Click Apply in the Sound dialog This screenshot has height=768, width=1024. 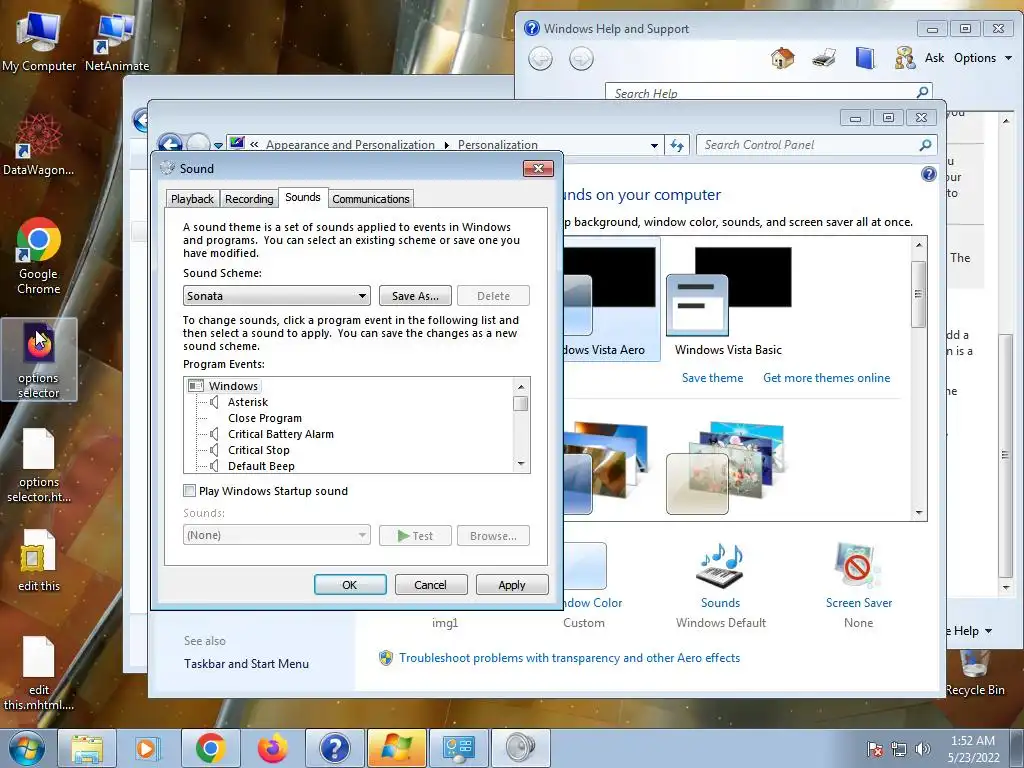[x=512, y=584]
